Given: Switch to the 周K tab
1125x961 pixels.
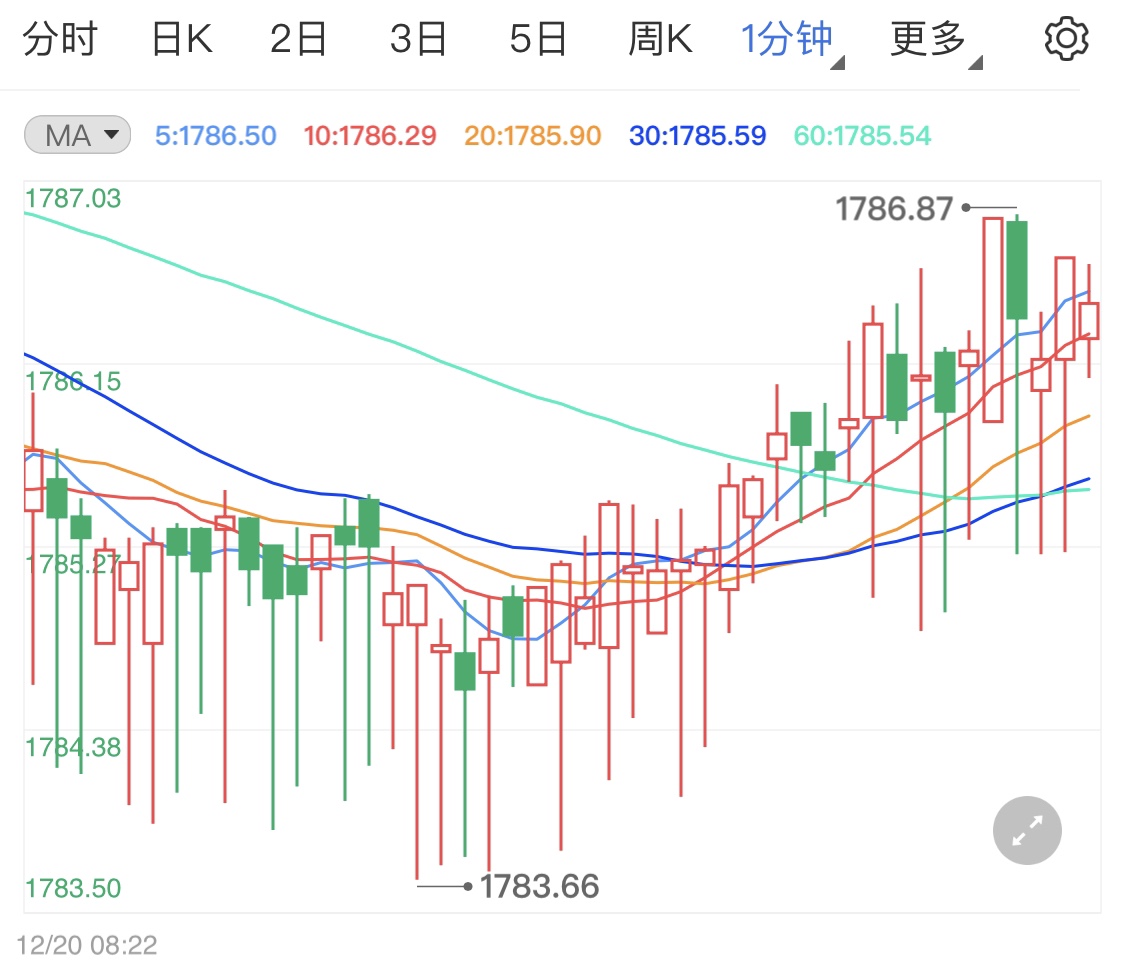Looking at the screenshot, I should [660, 39].
